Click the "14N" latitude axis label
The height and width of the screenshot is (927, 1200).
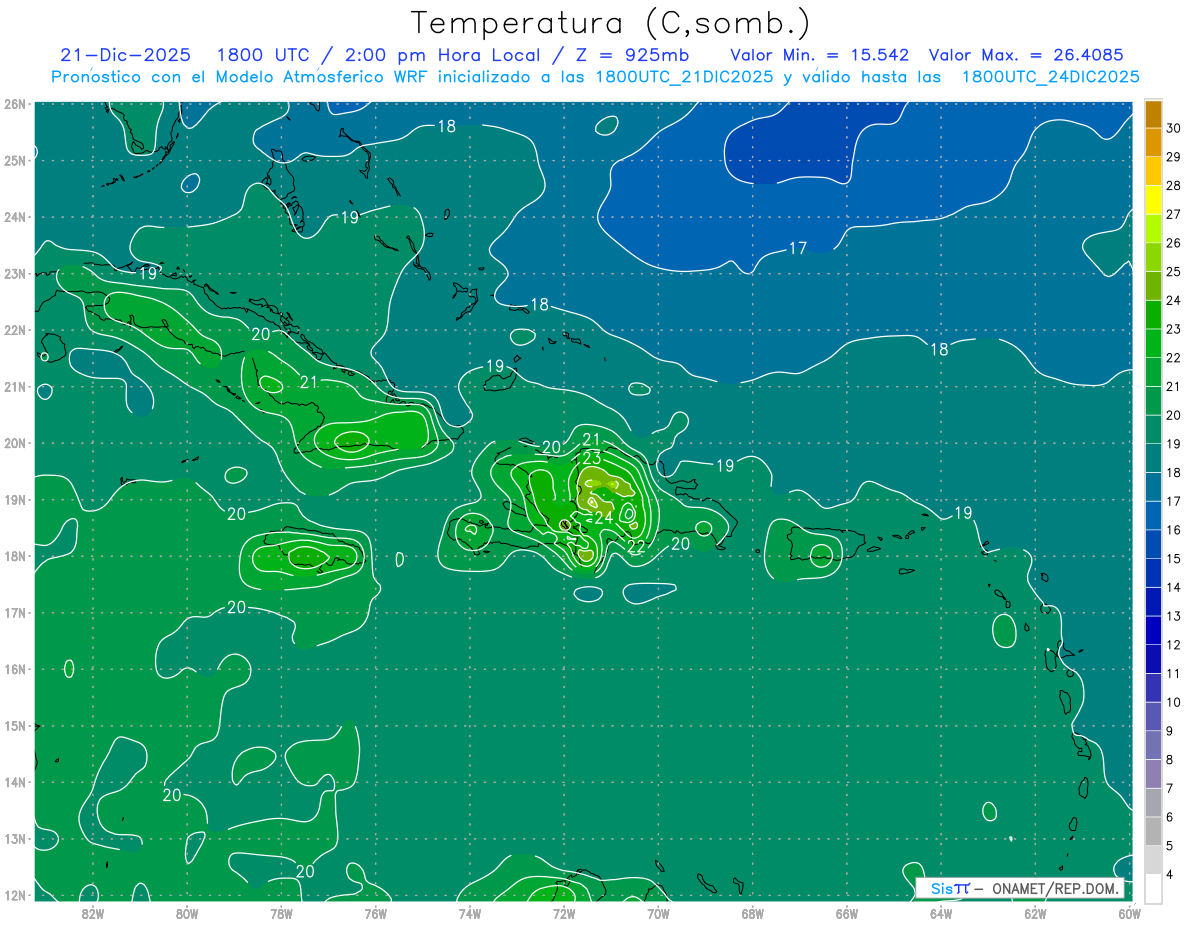(x=14, y=782)
